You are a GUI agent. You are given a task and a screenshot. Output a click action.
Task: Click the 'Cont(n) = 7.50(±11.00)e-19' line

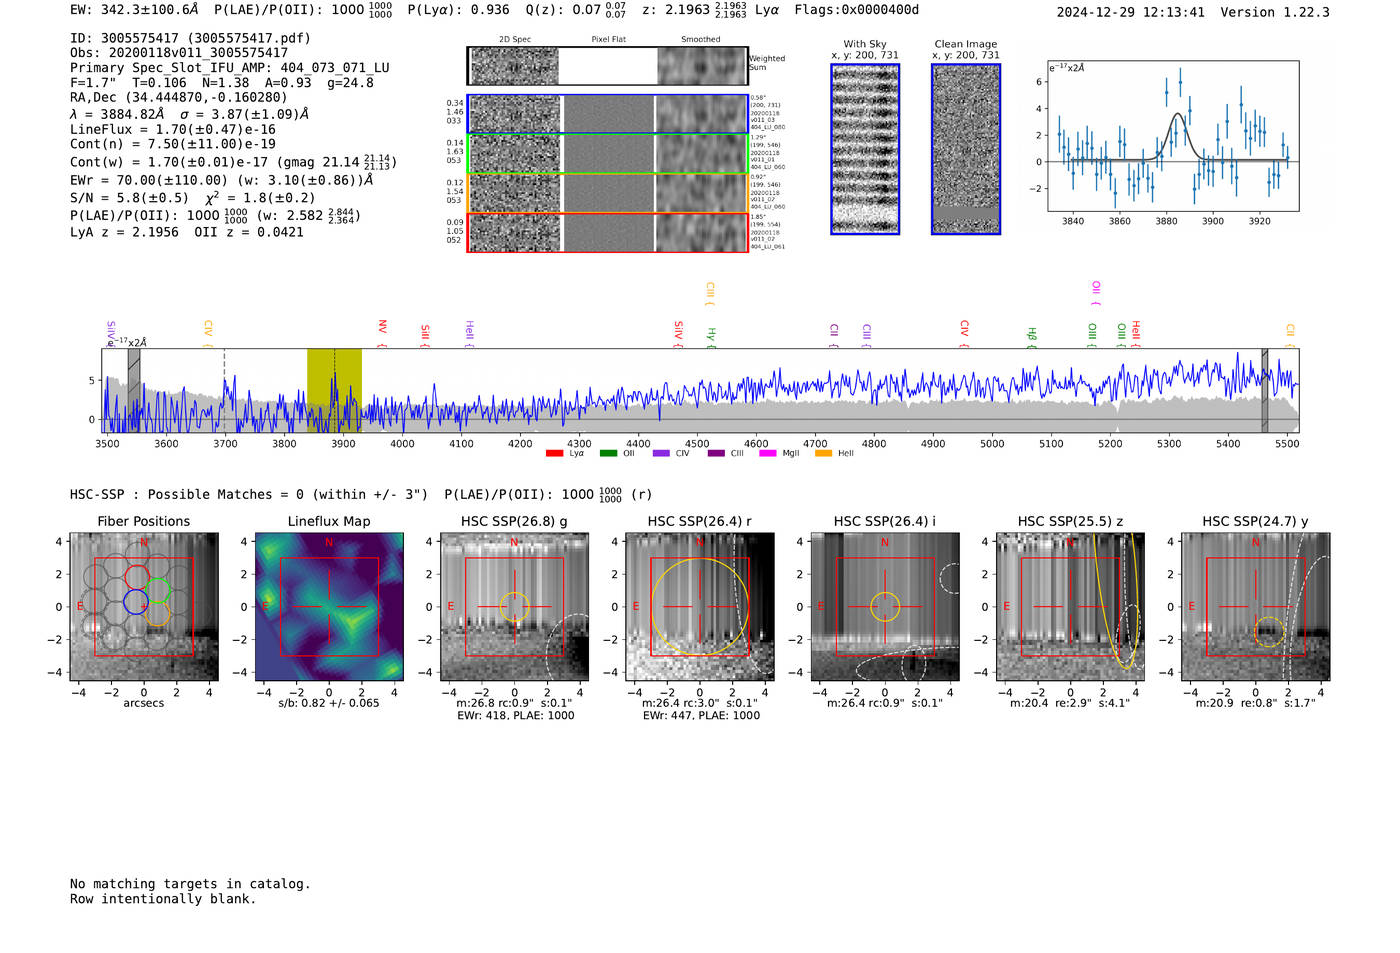tap(173, 144)
